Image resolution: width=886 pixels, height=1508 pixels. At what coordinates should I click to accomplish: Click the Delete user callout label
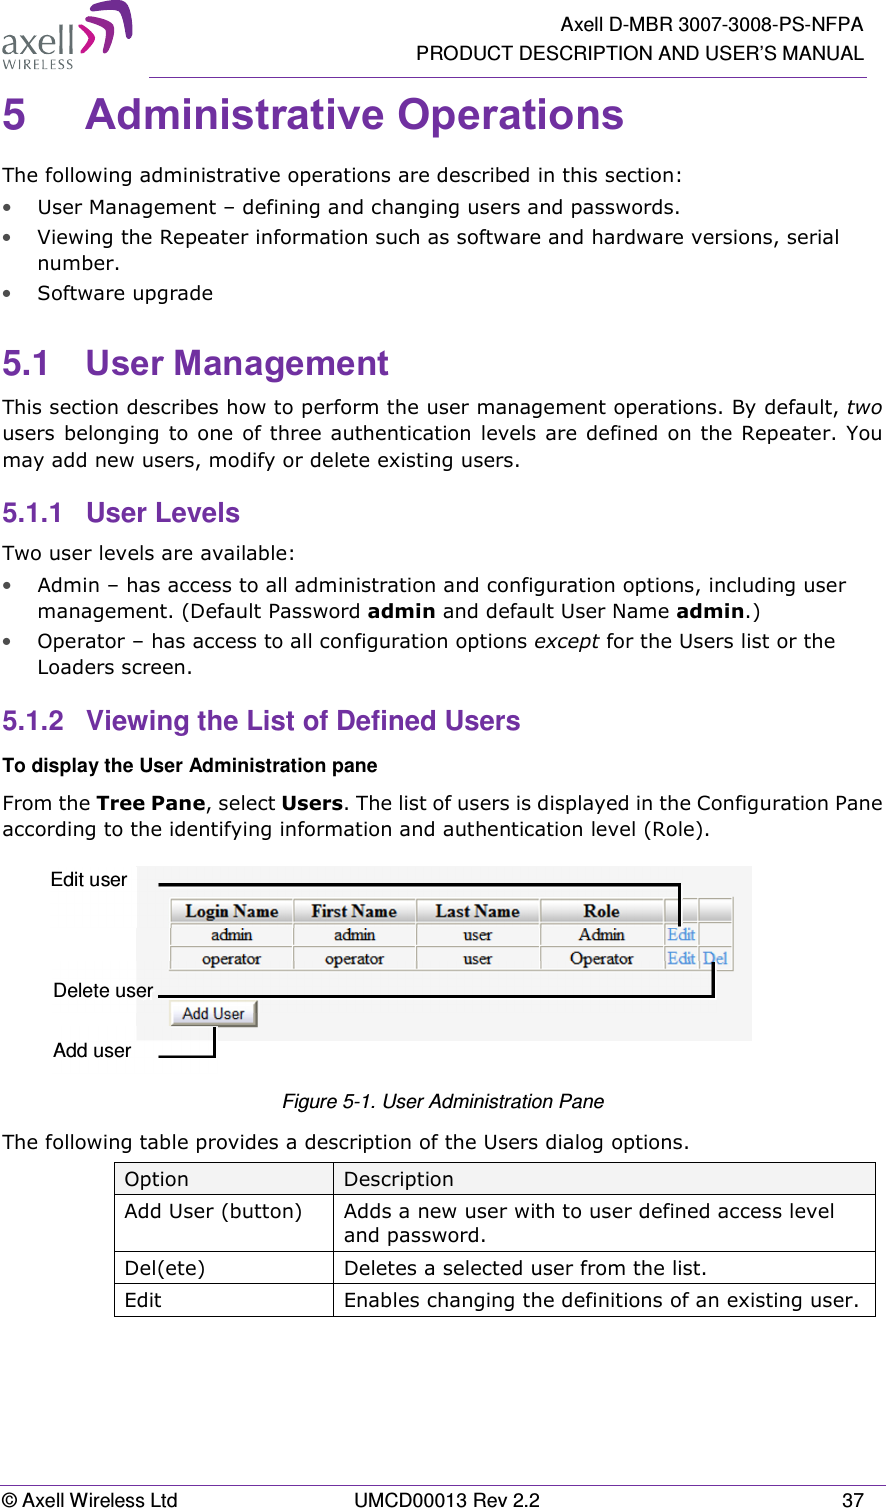coord(102,990)
